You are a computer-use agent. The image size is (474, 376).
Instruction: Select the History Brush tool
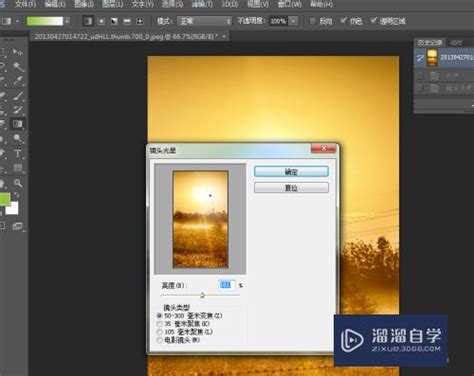[18, 110]
